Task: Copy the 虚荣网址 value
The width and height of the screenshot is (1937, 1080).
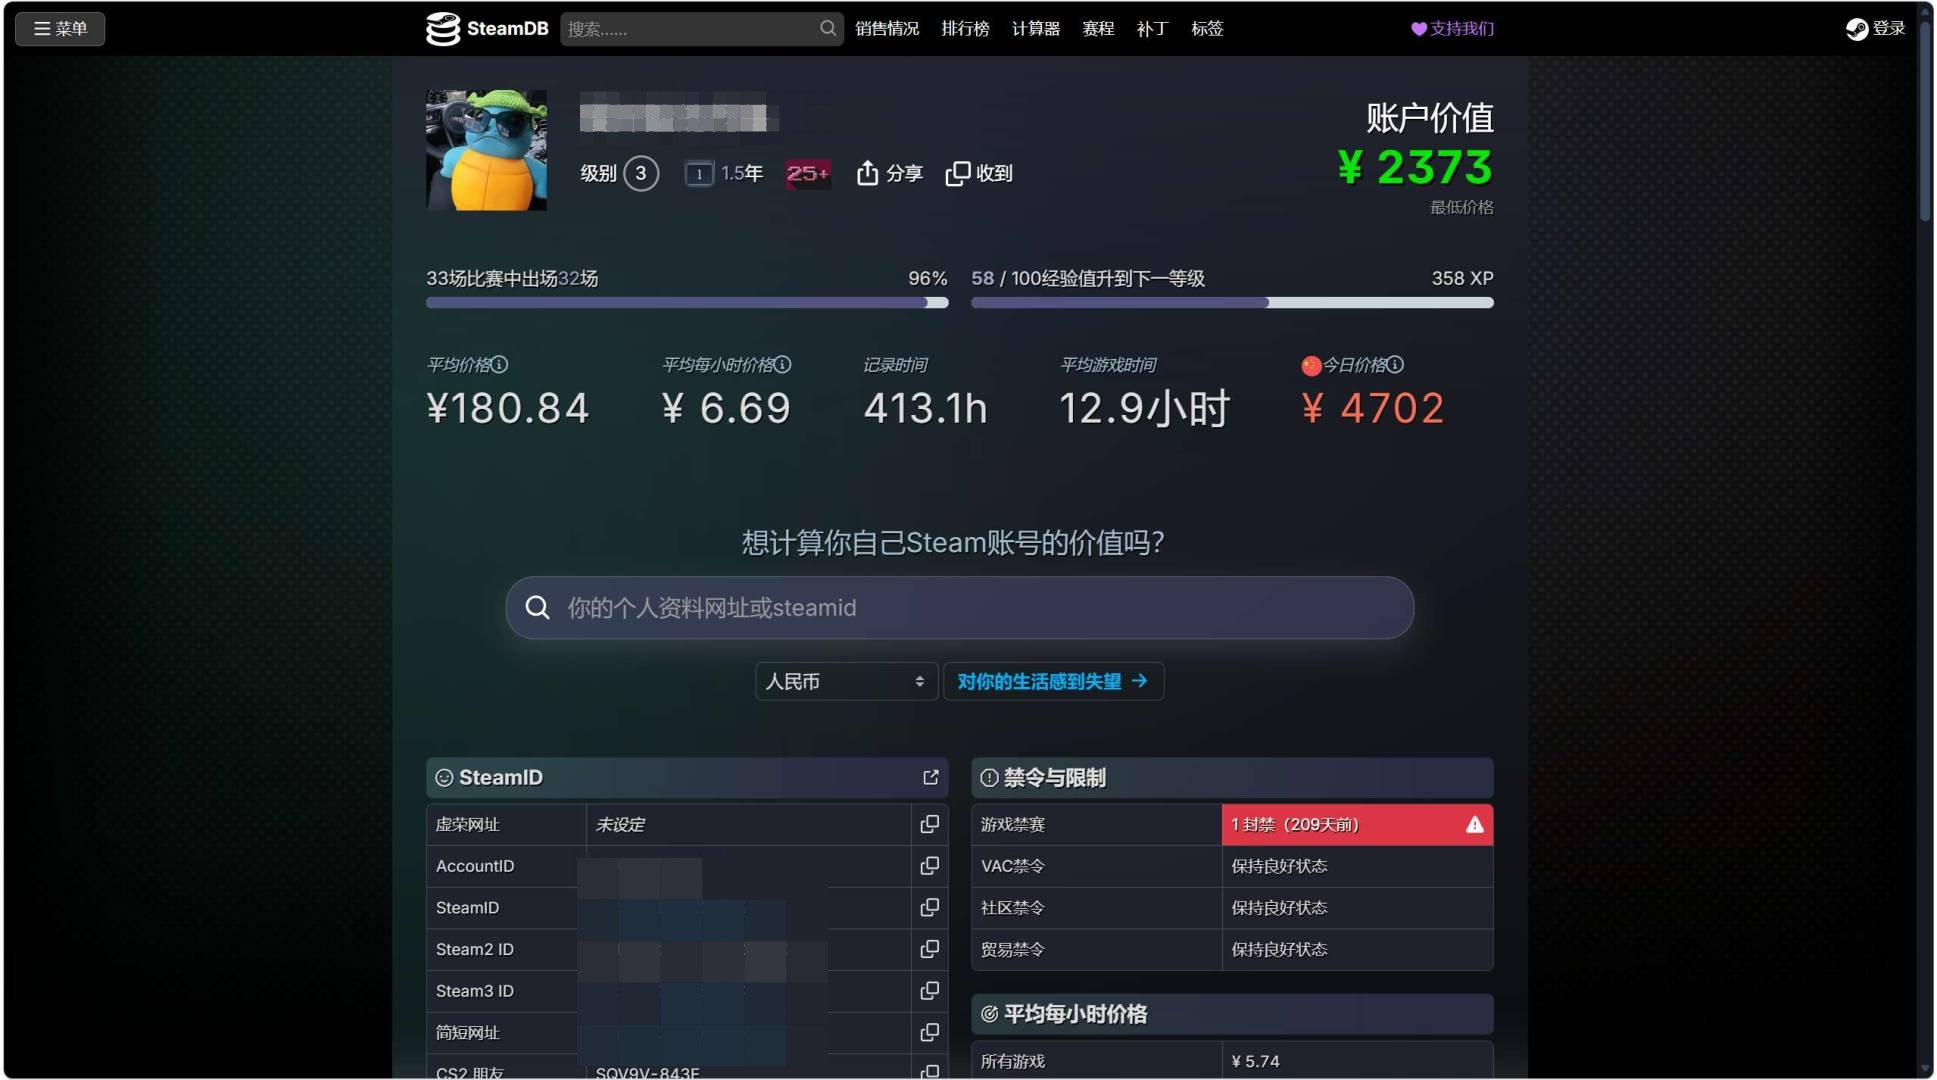Action: pyautogui.click(x=929, y=825)
